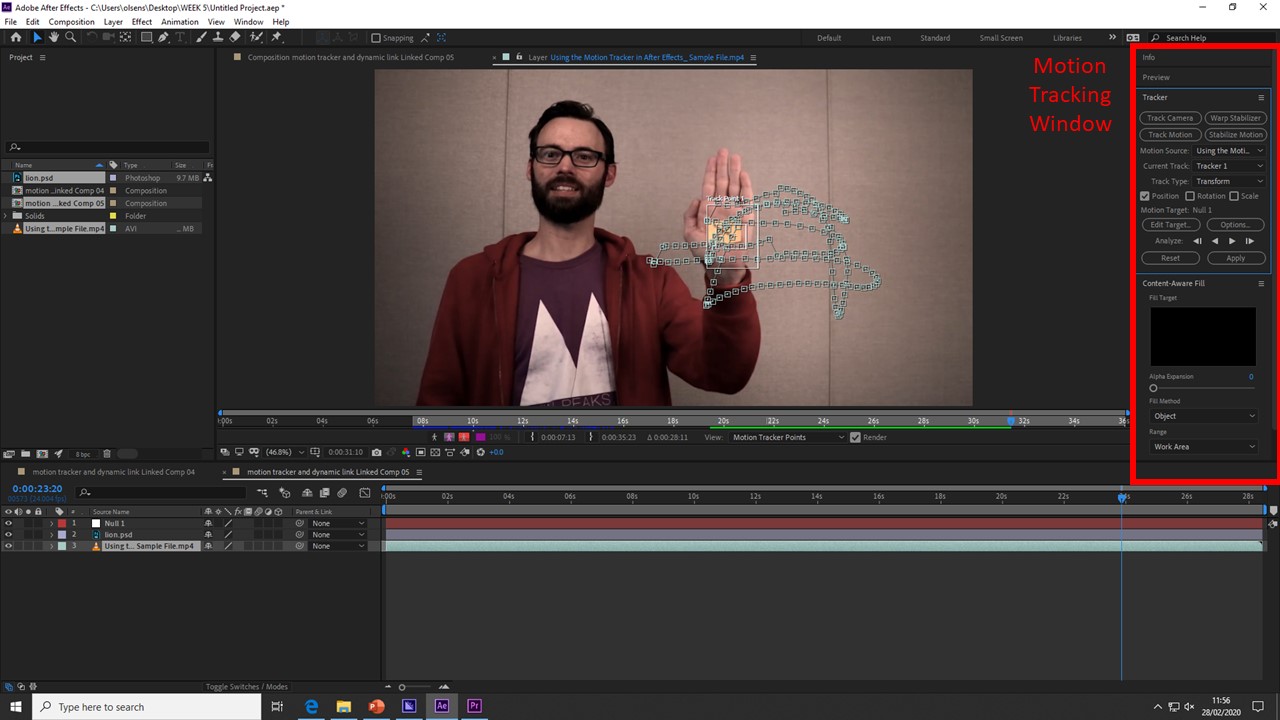Screen dimensions: 1280x720
Task: Open the magnification ratio dropdown showing 46.8%
Action: coord(283,451)
